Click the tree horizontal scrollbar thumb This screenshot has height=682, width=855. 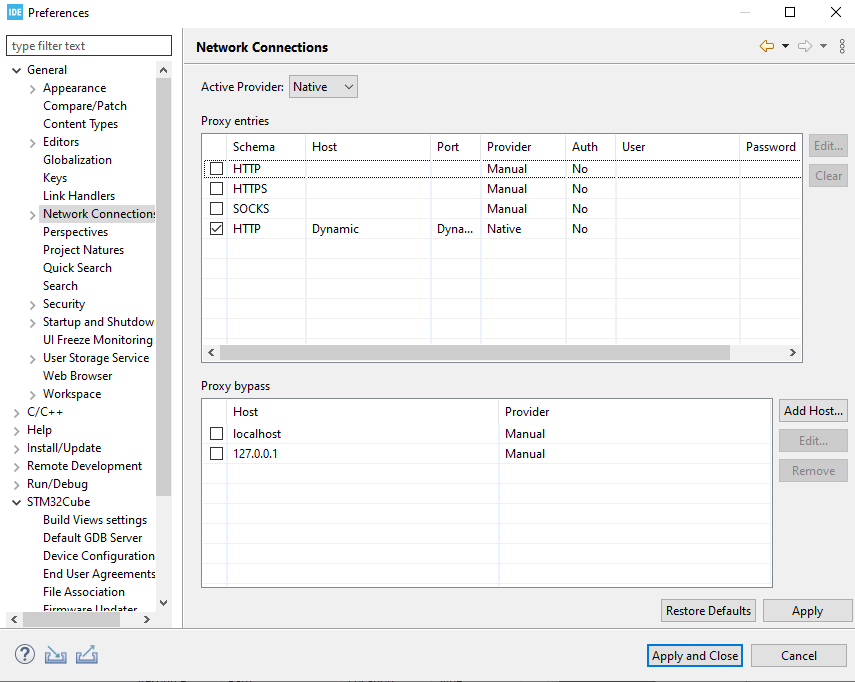pyautogui.click(x=71, y=619)
